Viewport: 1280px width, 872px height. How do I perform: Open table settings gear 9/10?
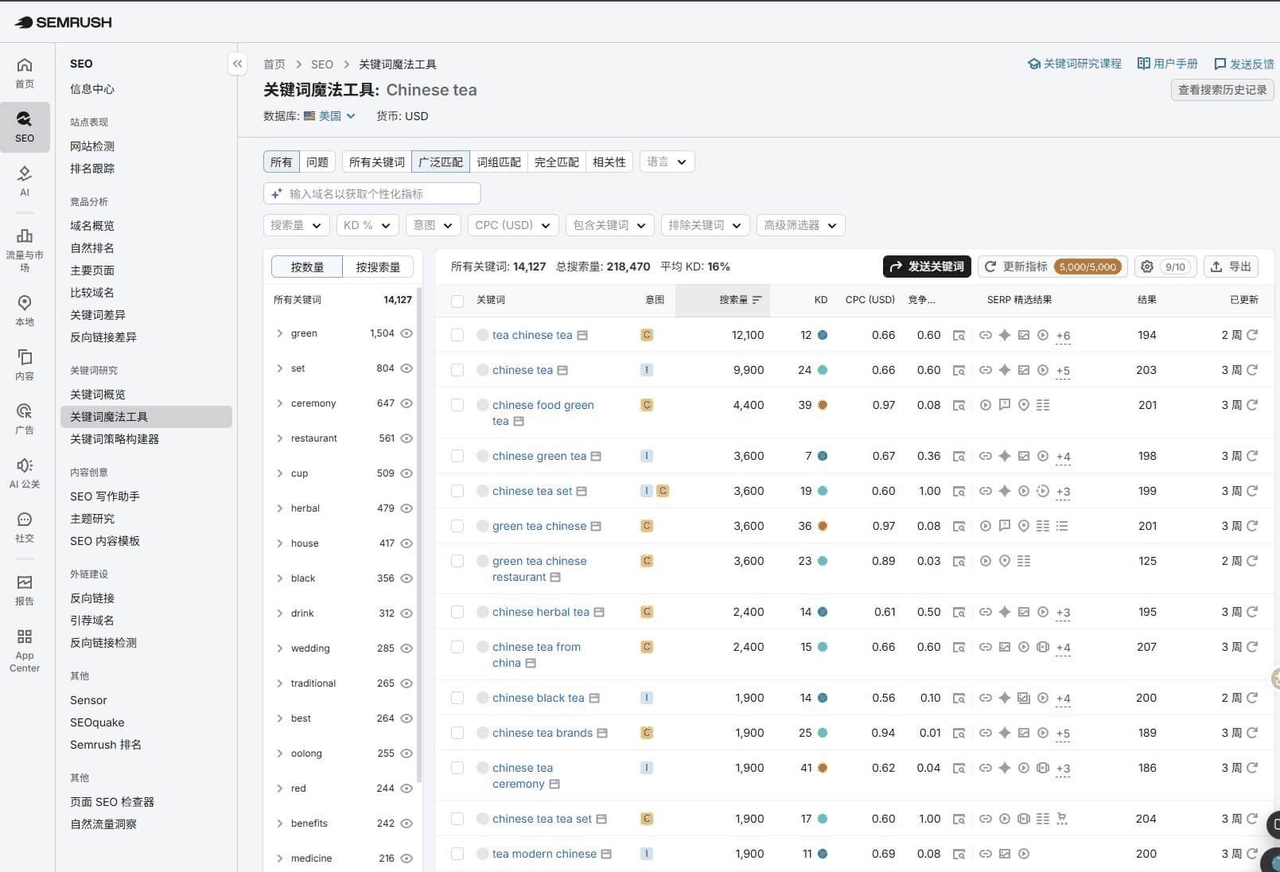(x=1165, y=267)
